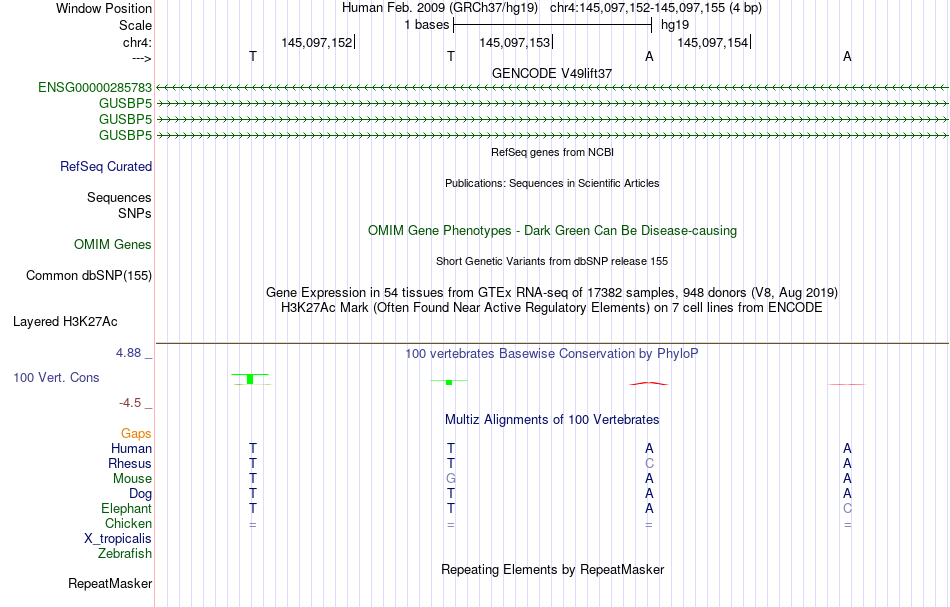Viewport: 950px width, 607px height.
Task: Click position marker 145,097,154 on ruler
Action: 712,42
